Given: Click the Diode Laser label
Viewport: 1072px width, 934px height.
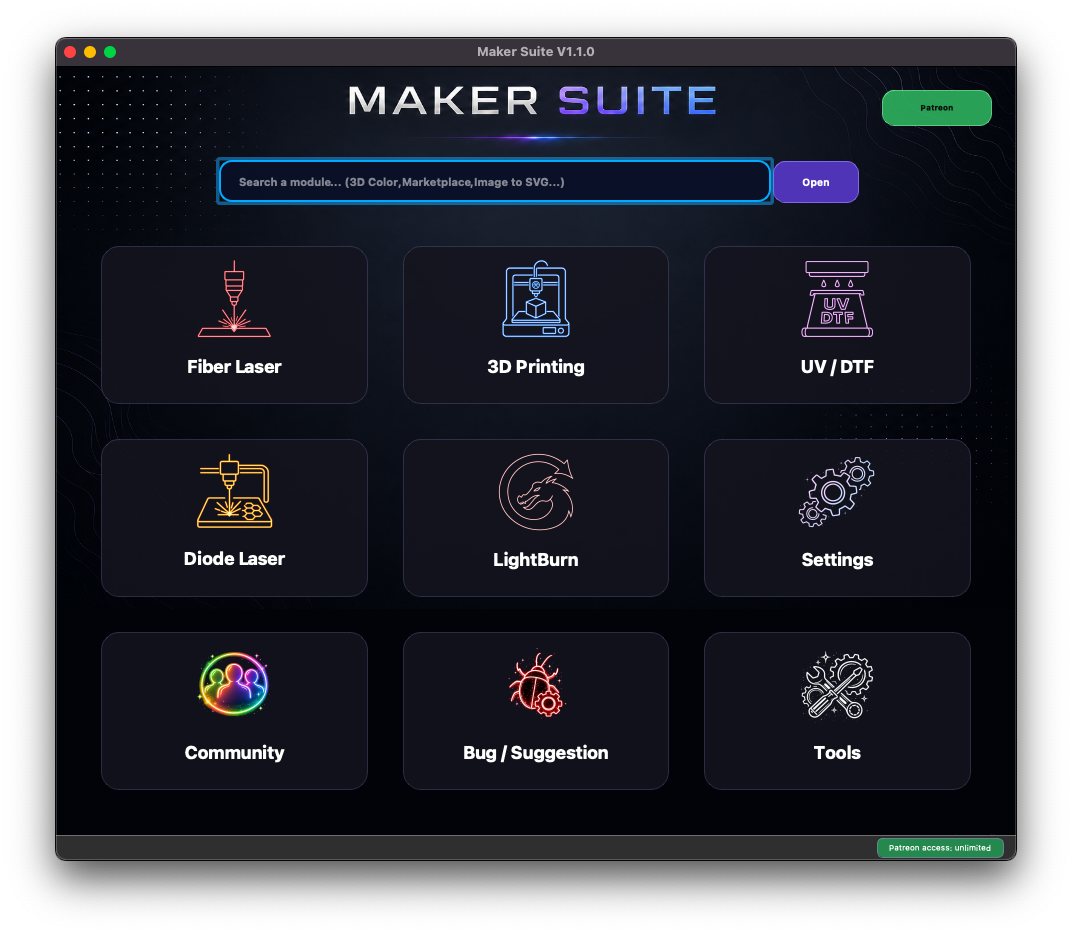Looking at the screenshot, I should 234,559.
